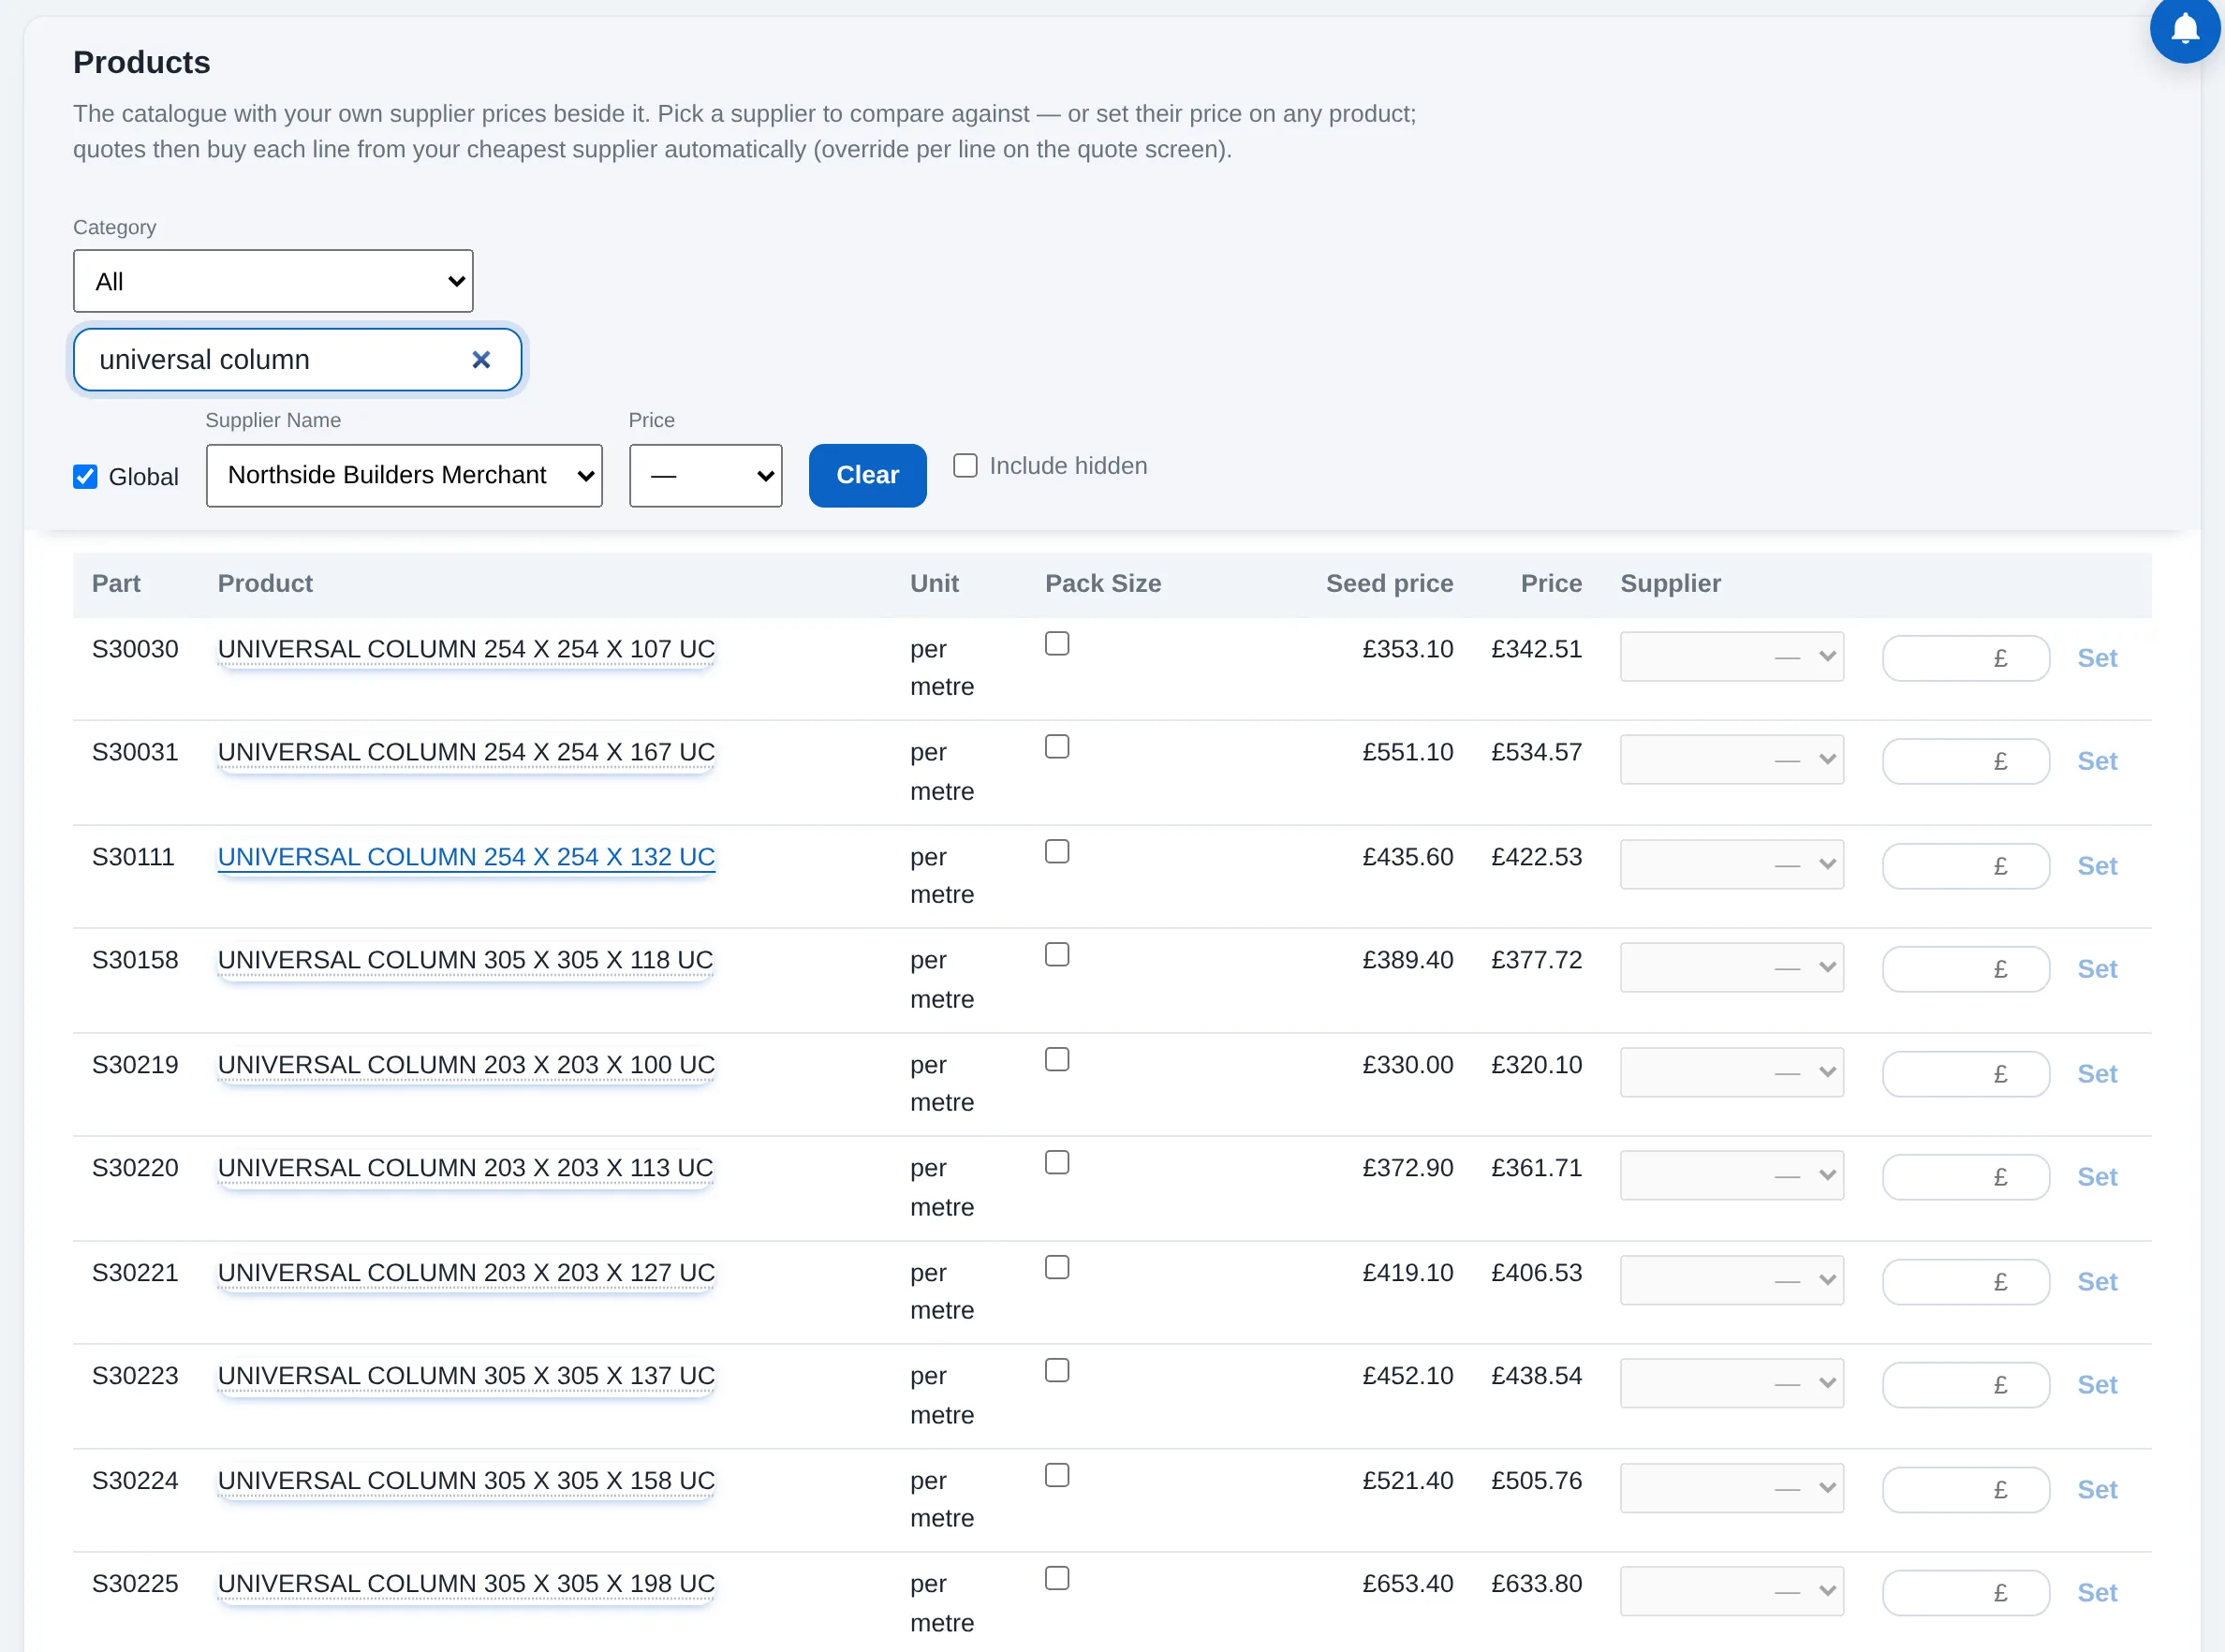This screenshot has height=1652, width=2225.
Task: Clear the search text with the X icon
Action: 481,360
